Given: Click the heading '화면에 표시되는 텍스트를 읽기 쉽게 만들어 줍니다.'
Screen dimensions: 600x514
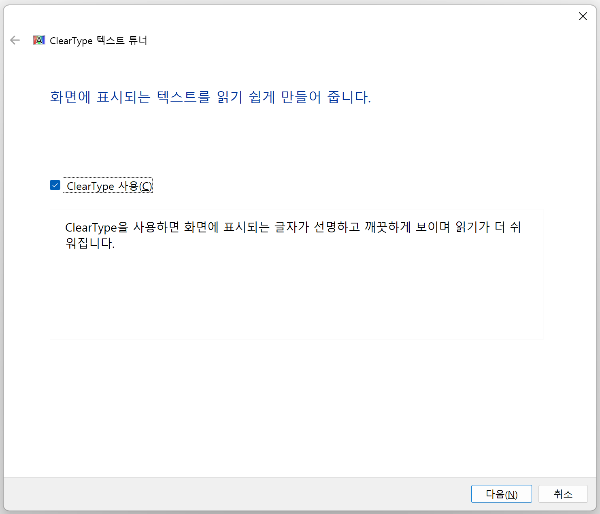Looking at the screenshot, I should point(210,97).
